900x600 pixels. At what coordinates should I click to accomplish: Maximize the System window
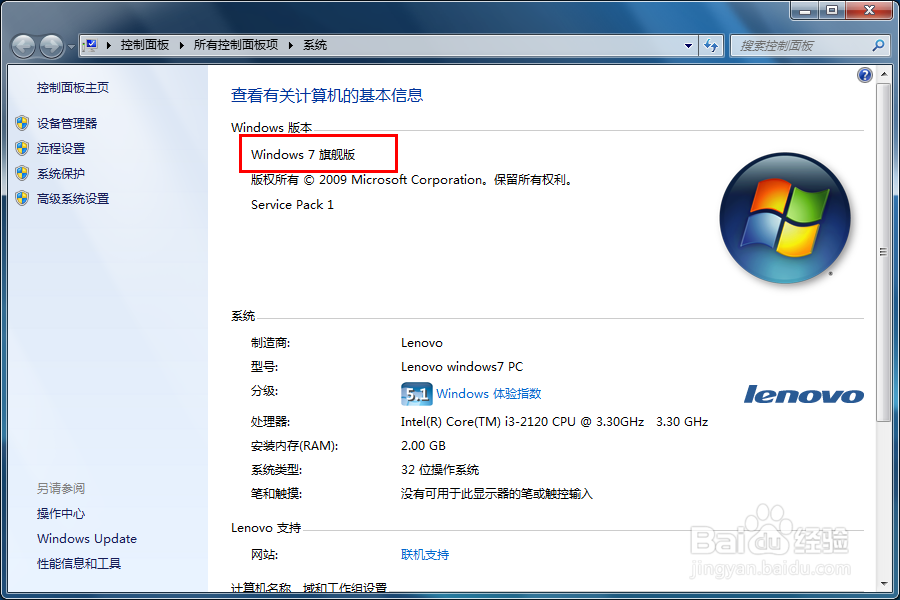(x=832, y=10)
